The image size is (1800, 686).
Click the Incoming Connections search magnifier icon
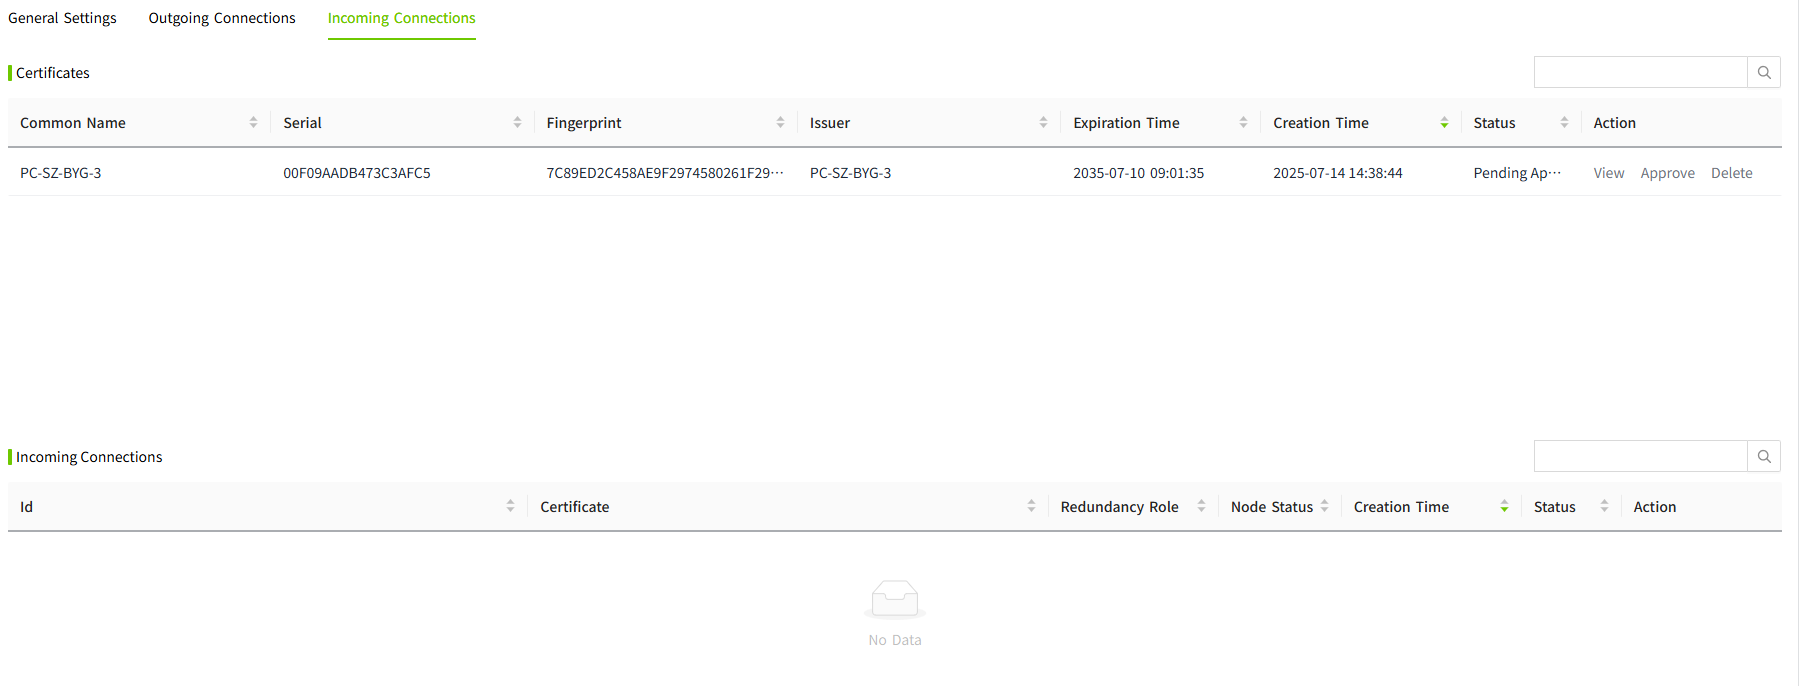[1764, 456]
